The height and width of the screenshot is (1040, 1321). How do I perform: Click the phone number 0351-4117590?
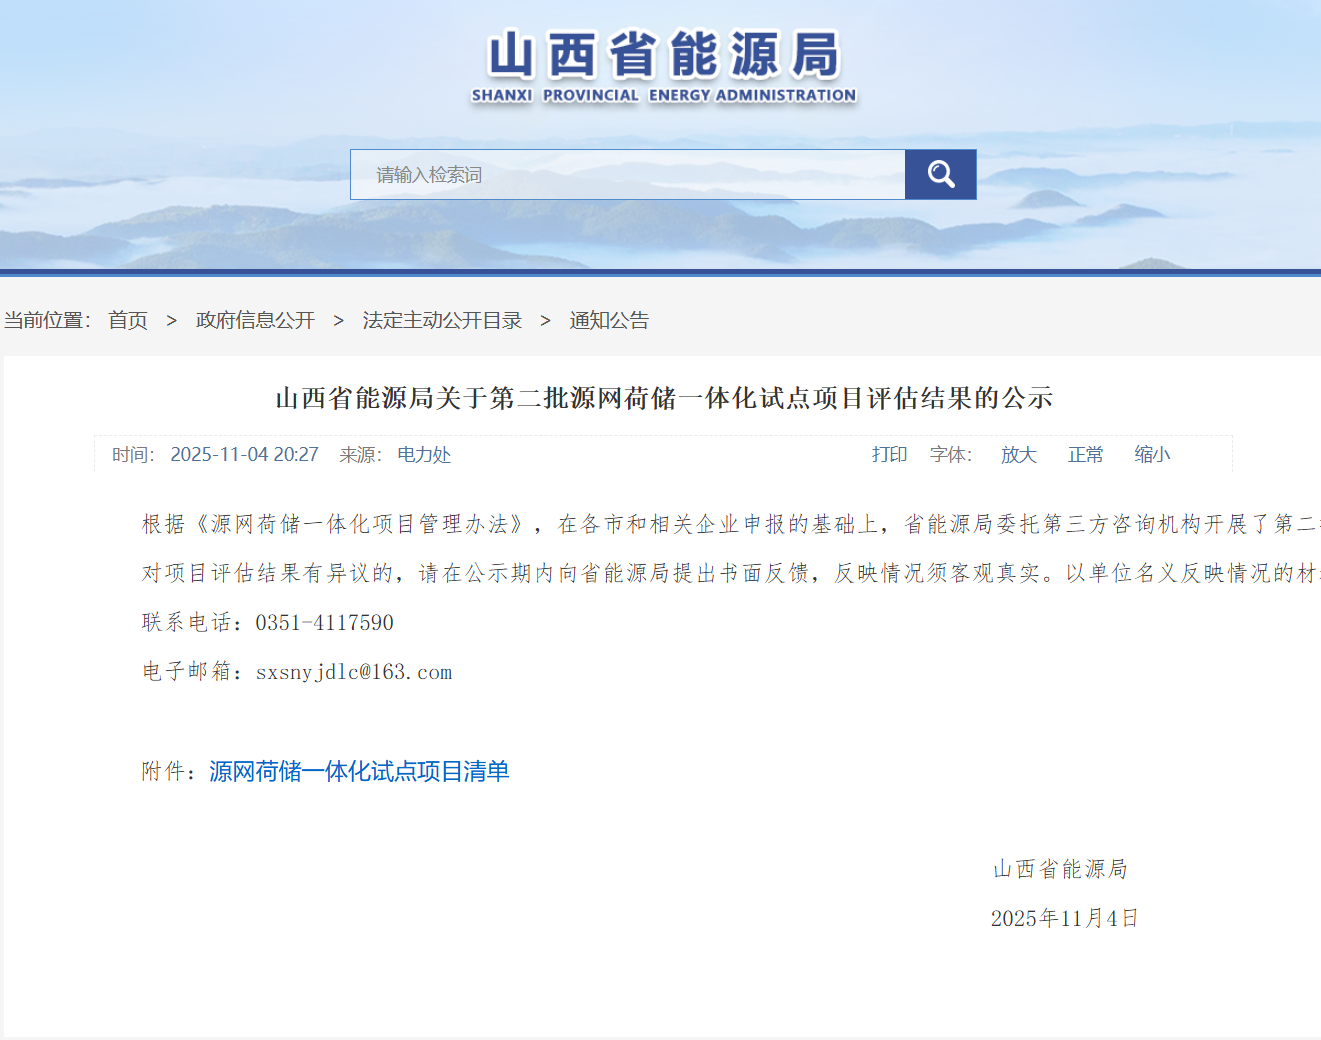coord(324,623)
